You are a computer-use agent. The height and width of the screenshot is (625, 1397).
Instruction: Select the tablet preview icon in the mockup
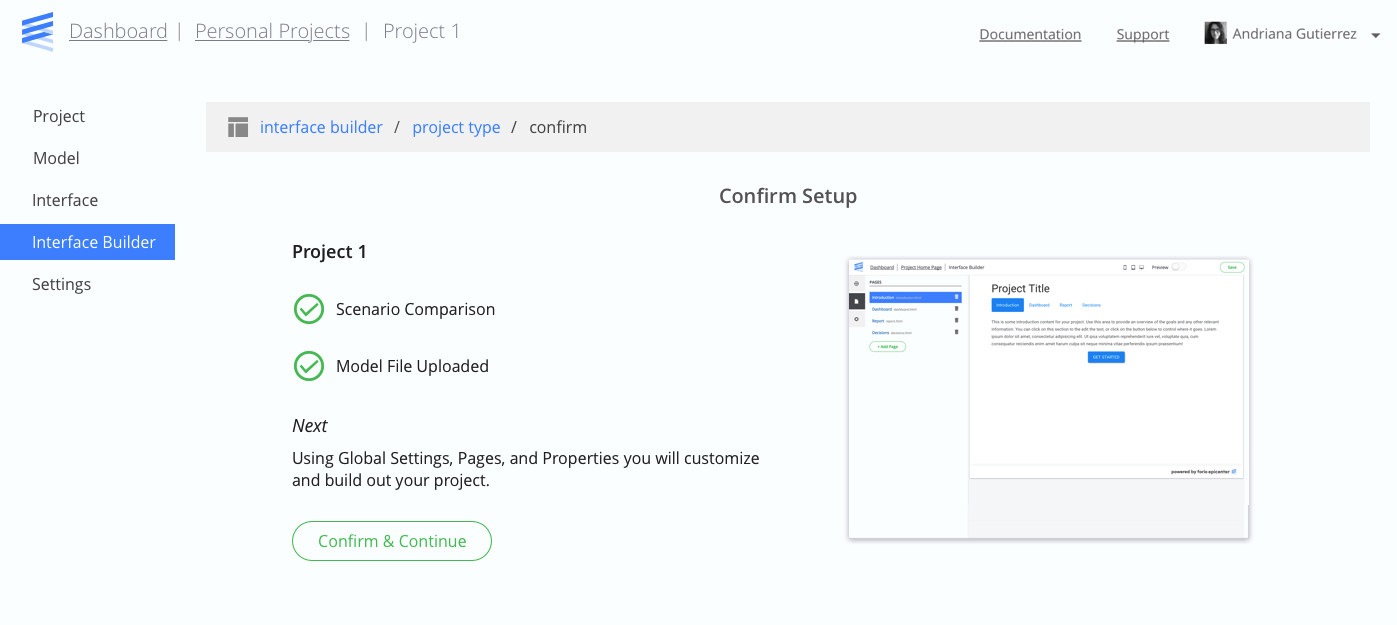pyautogui.click(x=1133, y=267)
